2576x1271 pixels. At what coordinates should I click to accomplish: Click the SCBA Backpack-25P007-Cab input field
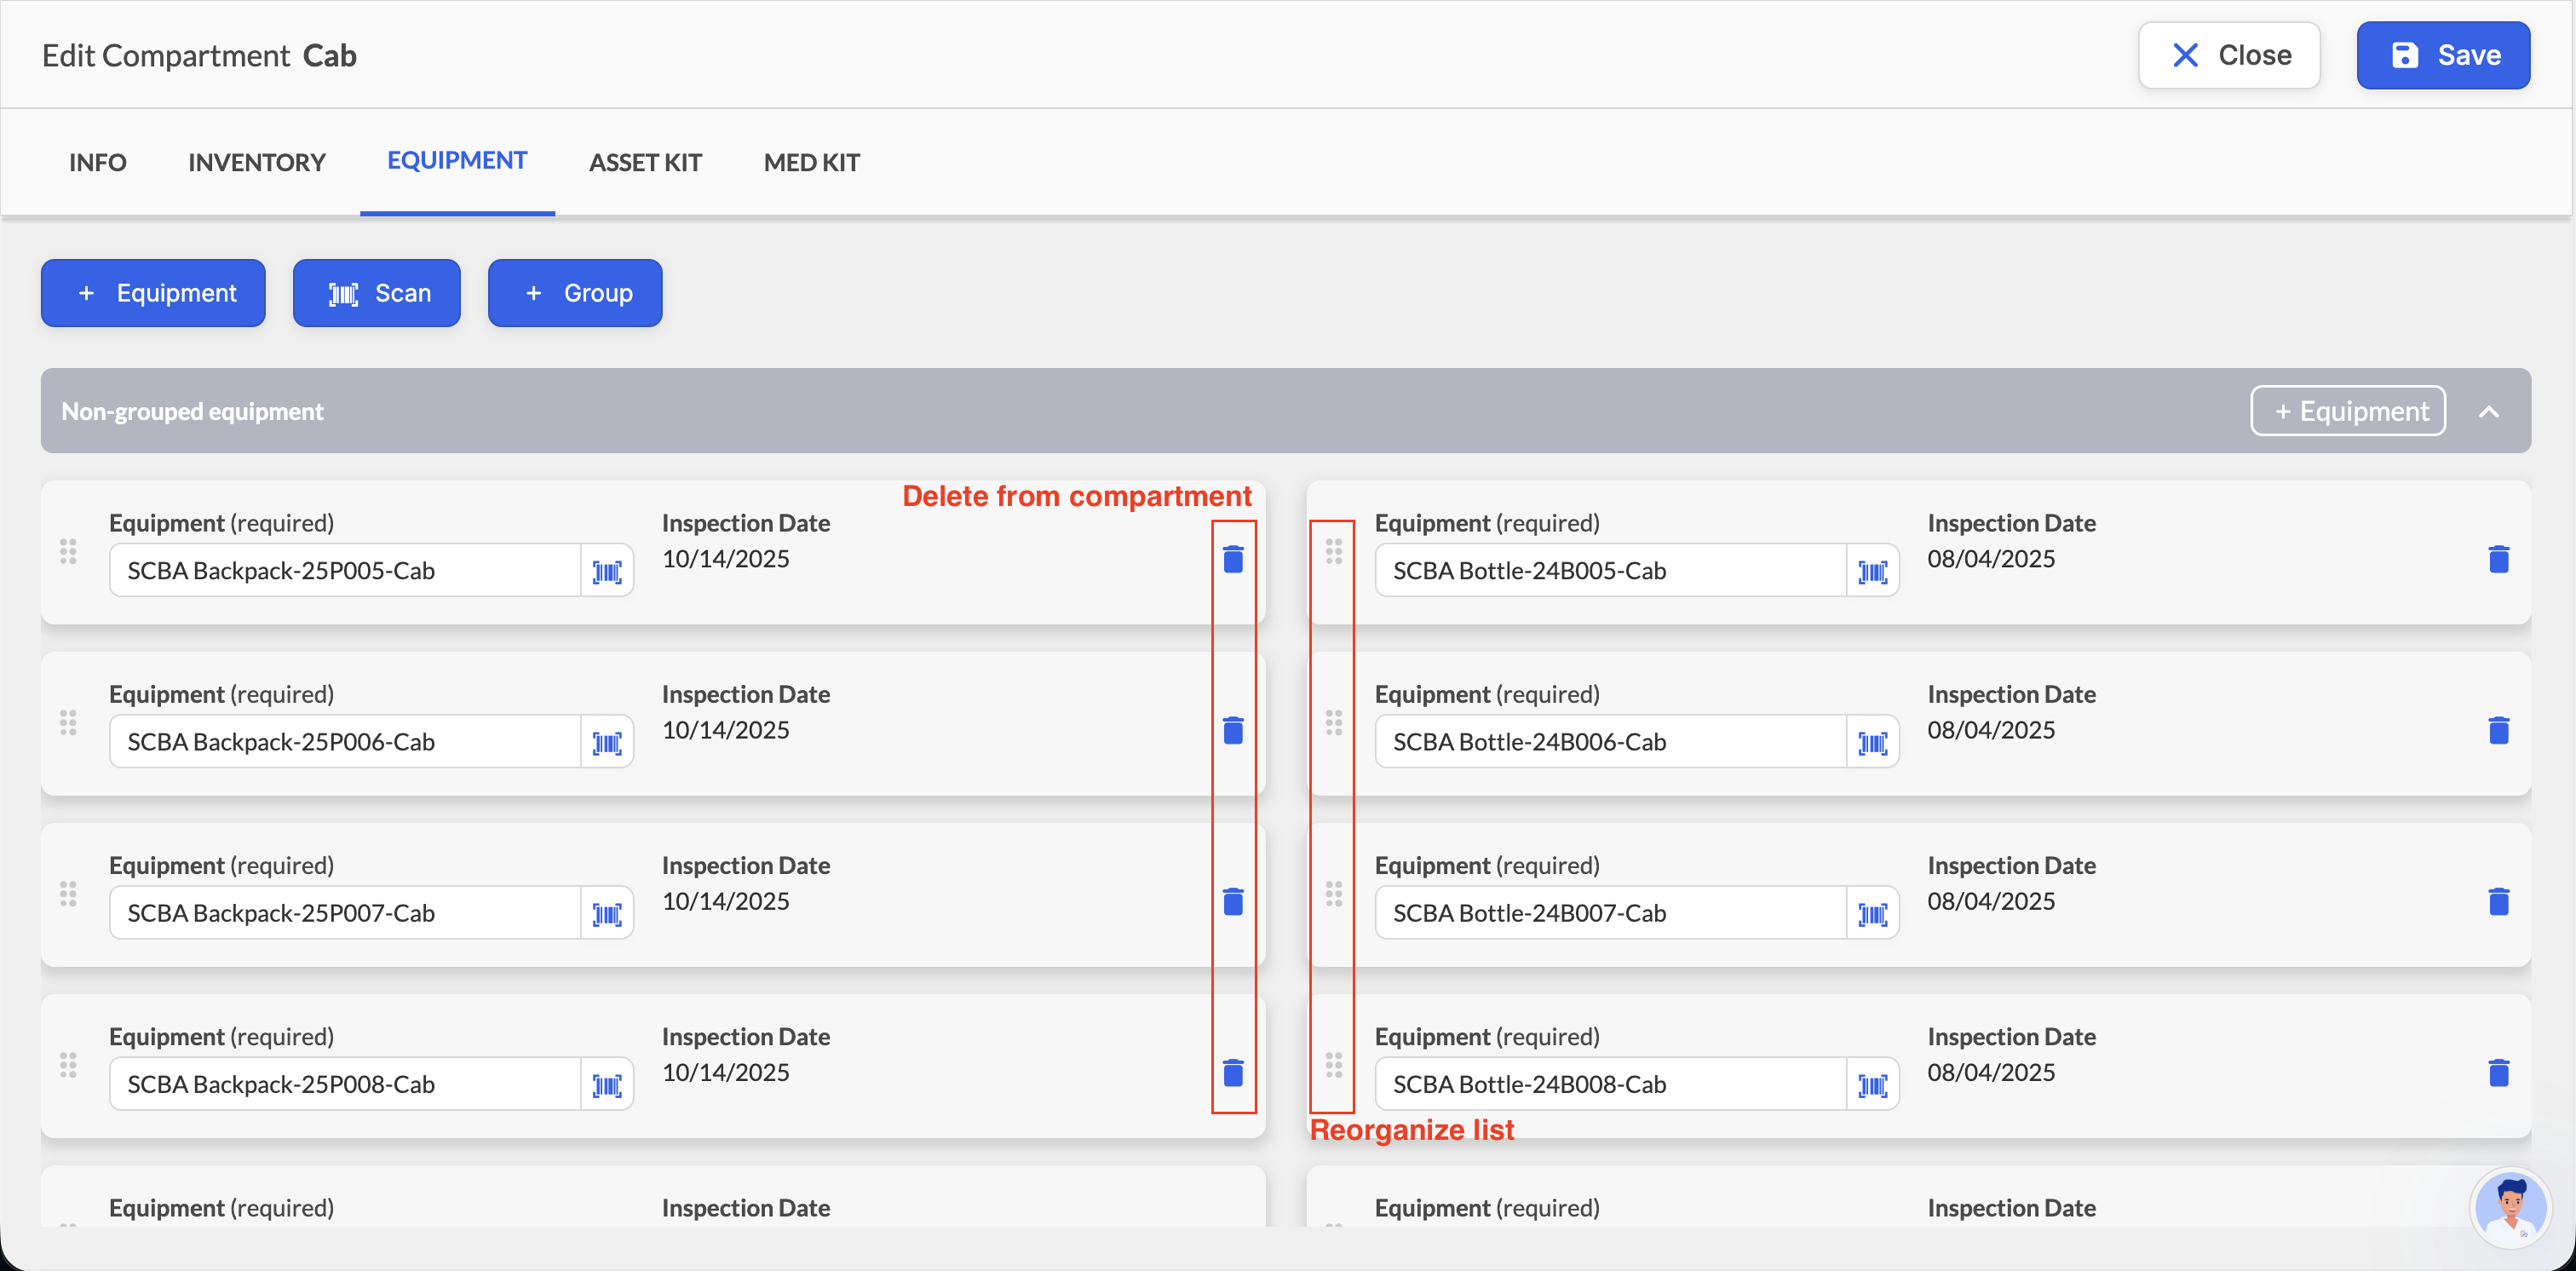point(345,913)
